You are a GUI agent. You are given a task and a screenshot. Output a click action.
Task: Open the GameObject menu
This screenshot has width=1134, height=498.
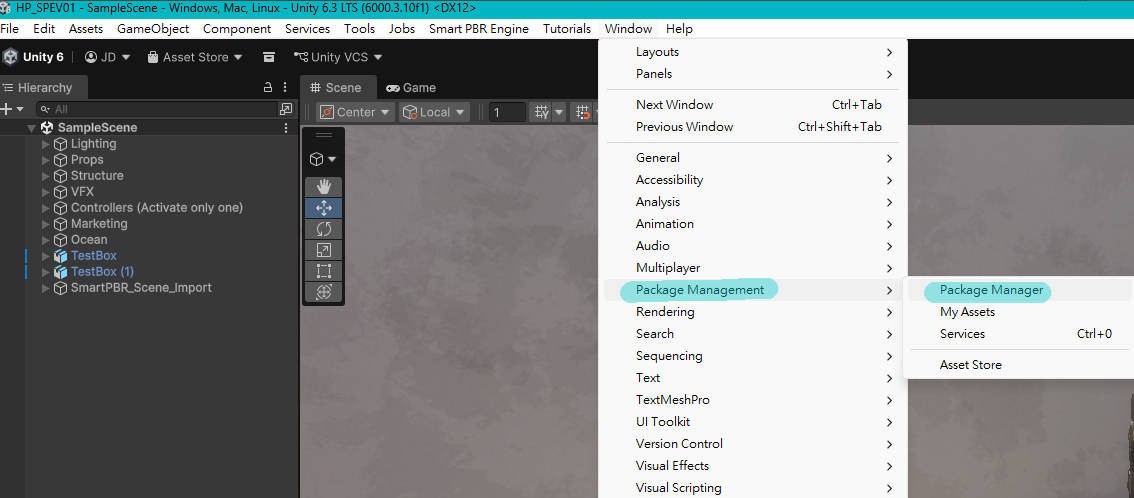153,29
